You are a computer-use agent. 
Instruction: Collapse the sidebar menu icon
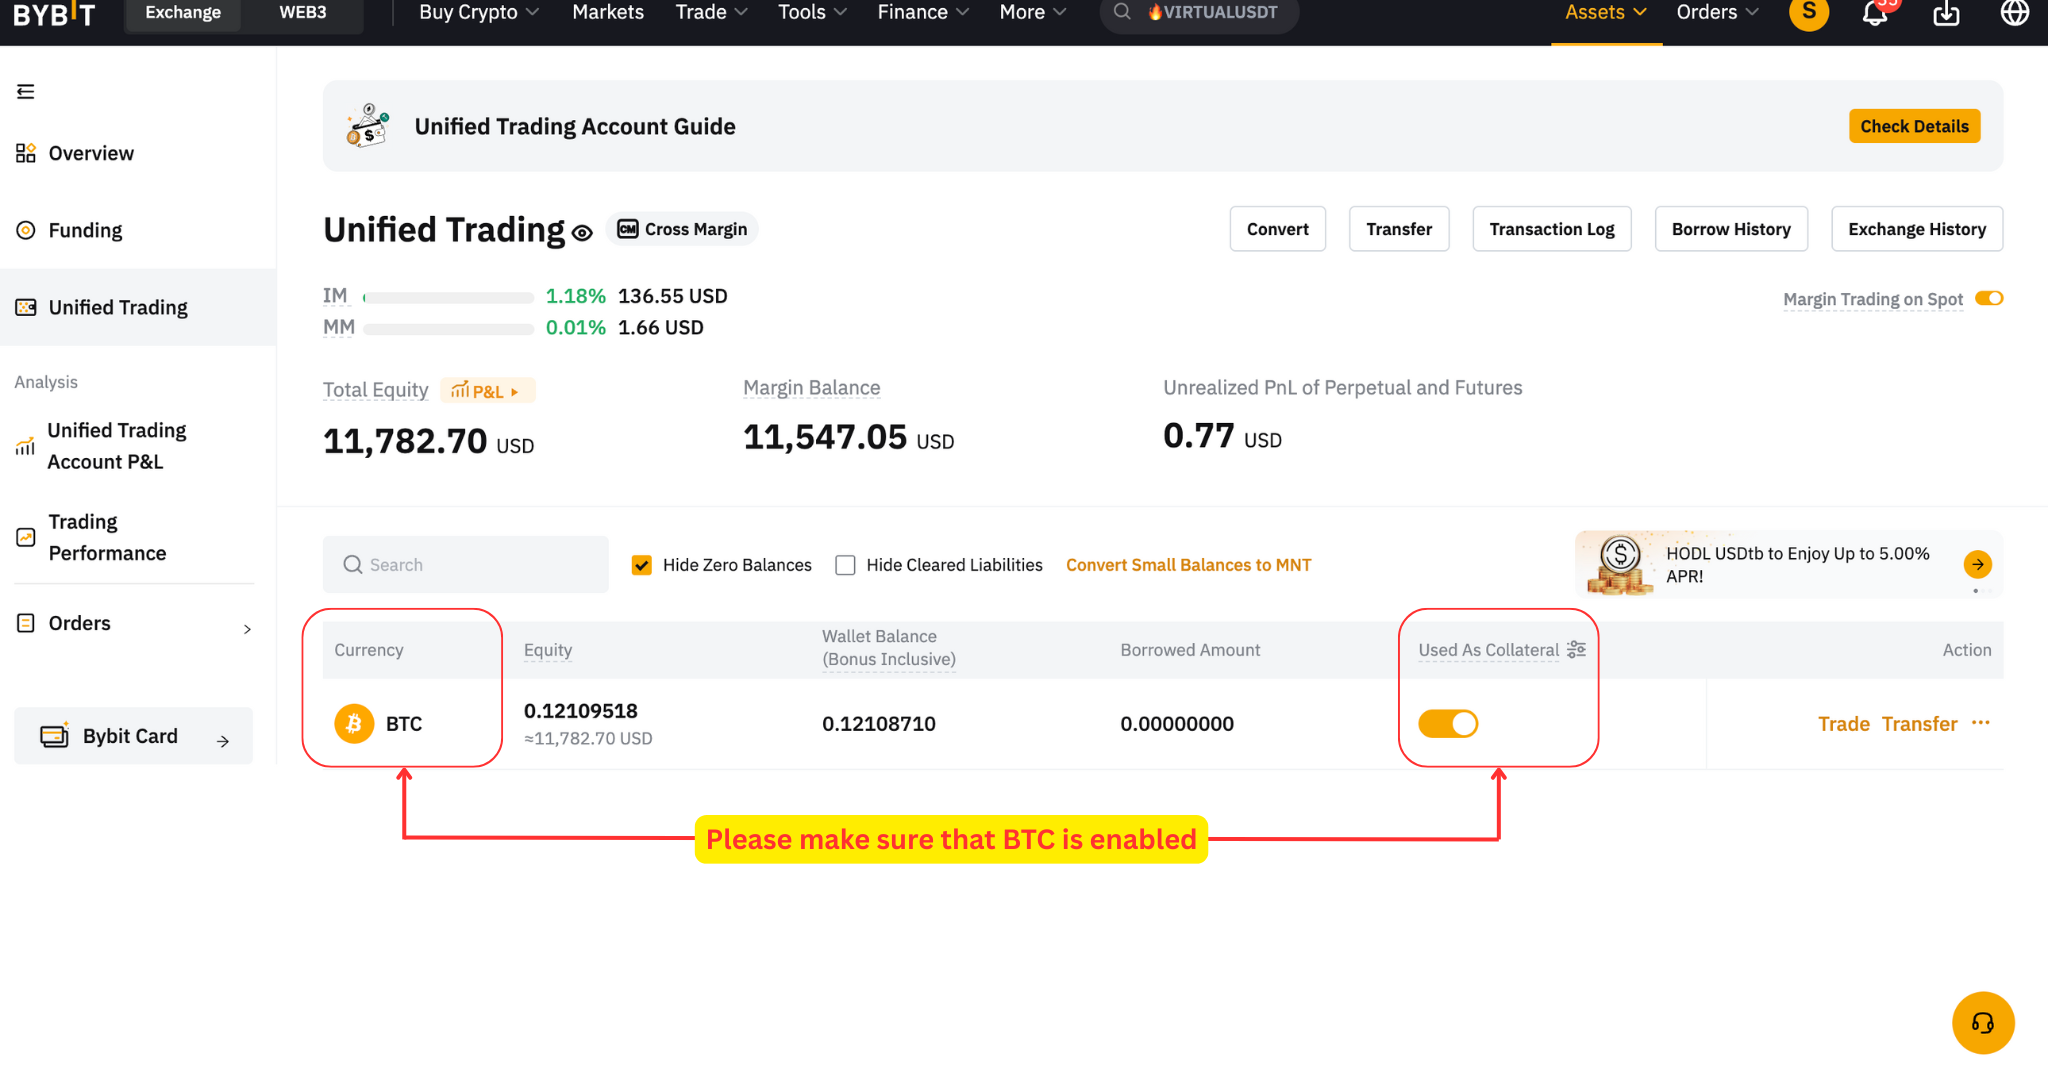[26, 92]
